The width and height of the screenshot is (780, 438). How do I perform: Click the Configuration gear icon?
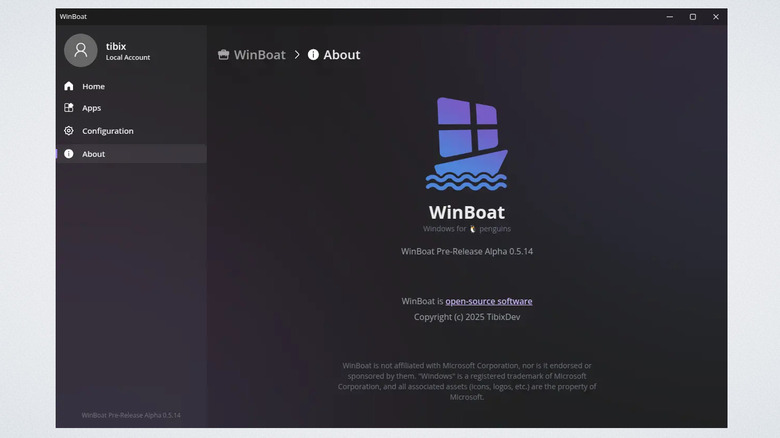point(69,130)
